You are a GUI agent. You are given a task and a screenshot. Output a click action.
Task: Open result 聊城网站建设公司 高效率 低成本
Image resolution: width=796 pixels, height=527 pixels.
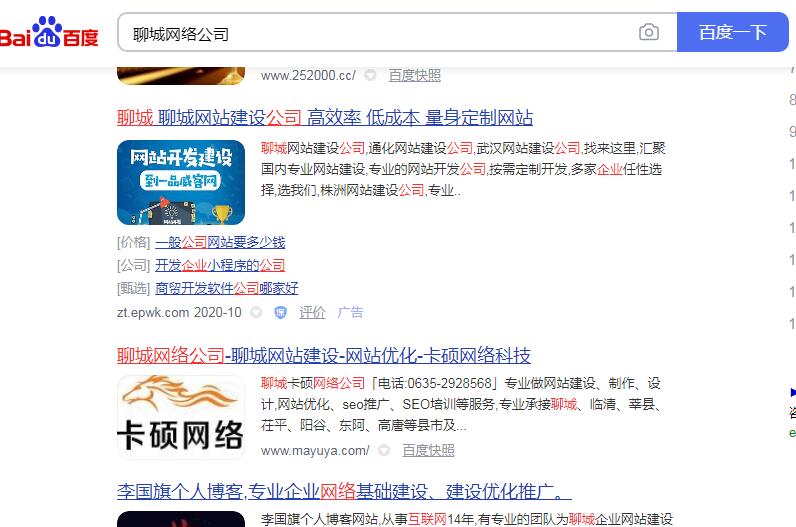pos(325,118)
